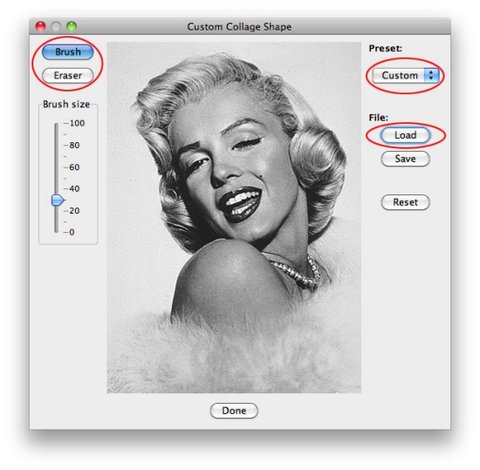Viewport: 480px width, 470px height.
Task: Click the green zoom window button
Action: click(71, 26)
